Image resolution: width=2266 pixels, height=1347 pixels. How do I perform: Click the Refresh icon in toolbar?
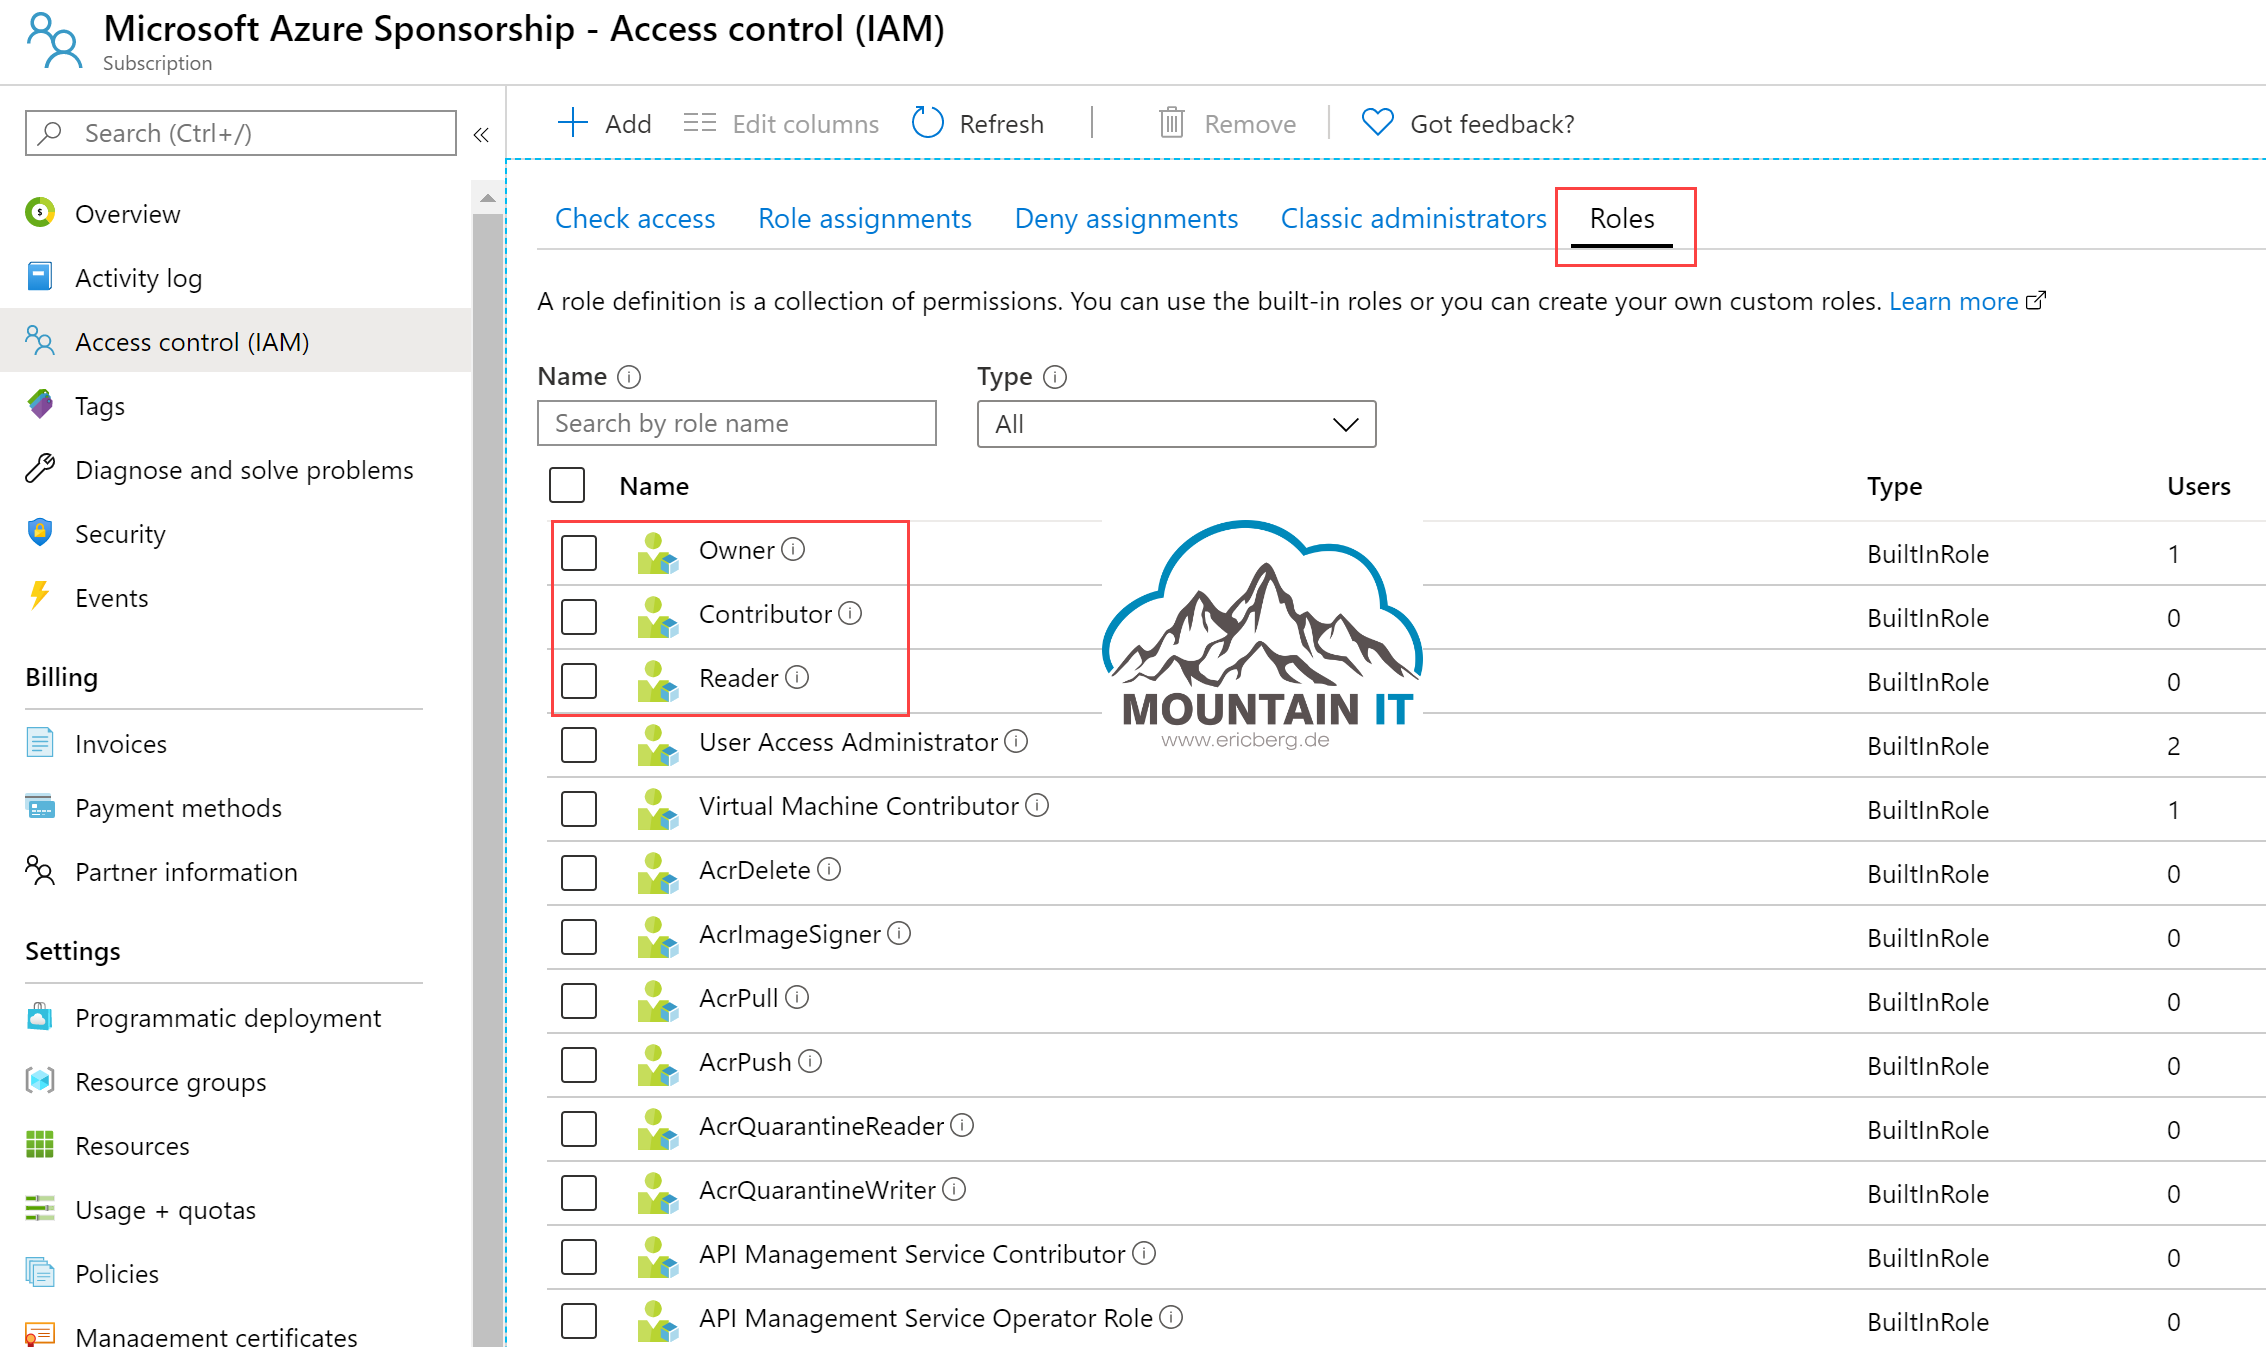[x=926, y=122]
